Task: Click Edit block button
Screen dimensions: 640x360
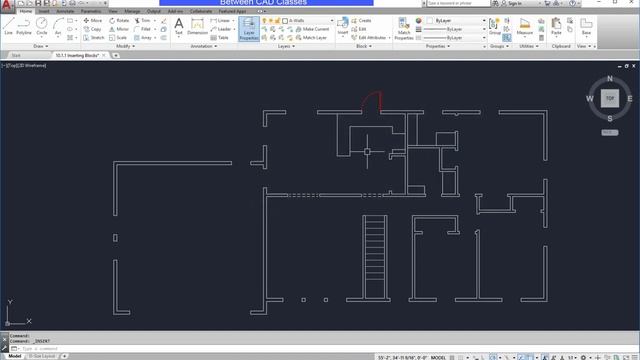Action: coord(359,29)
